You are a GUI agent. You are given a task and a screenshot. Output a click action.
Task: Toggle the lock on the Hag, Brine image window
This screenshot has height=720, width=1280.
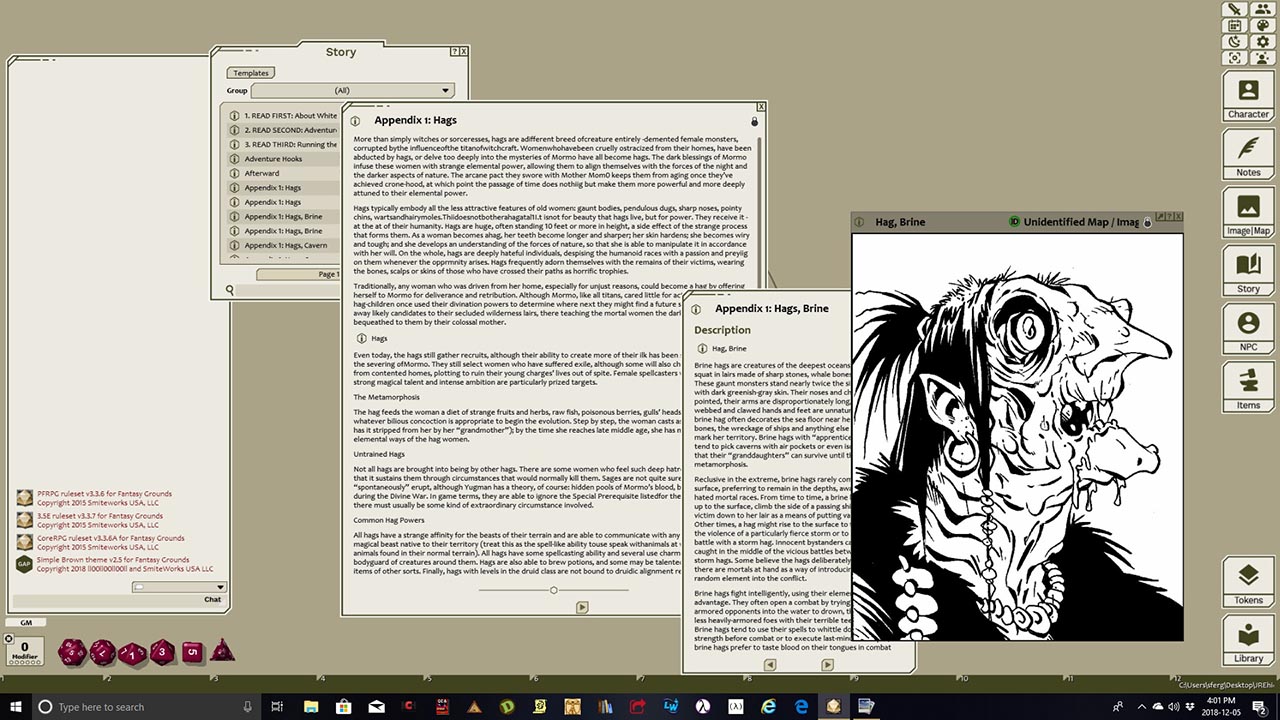pyautogui.click(x=1148, y=222)
